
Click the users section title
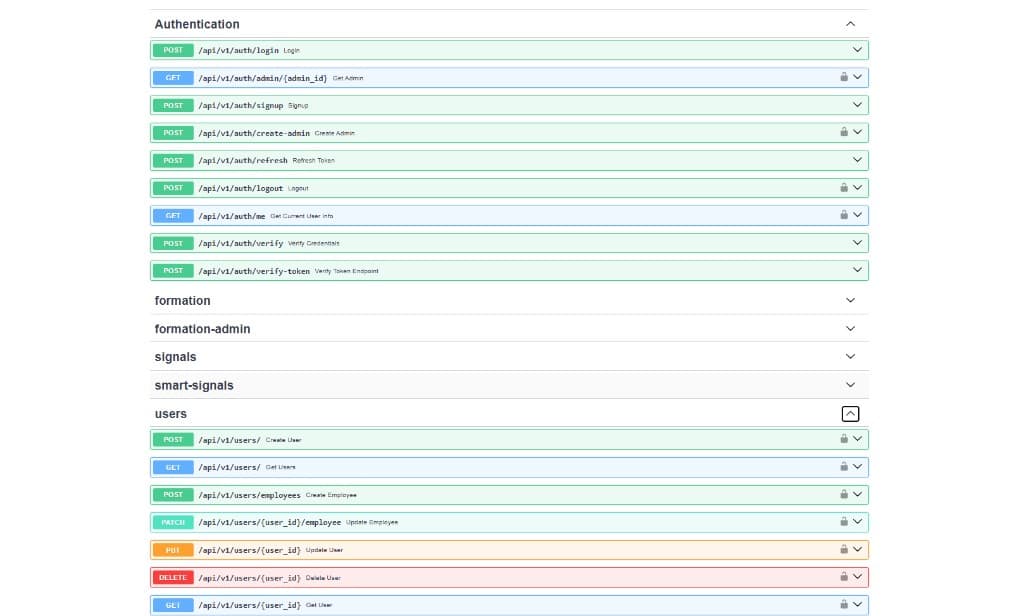pyautogui.click(x=170, y=413)
